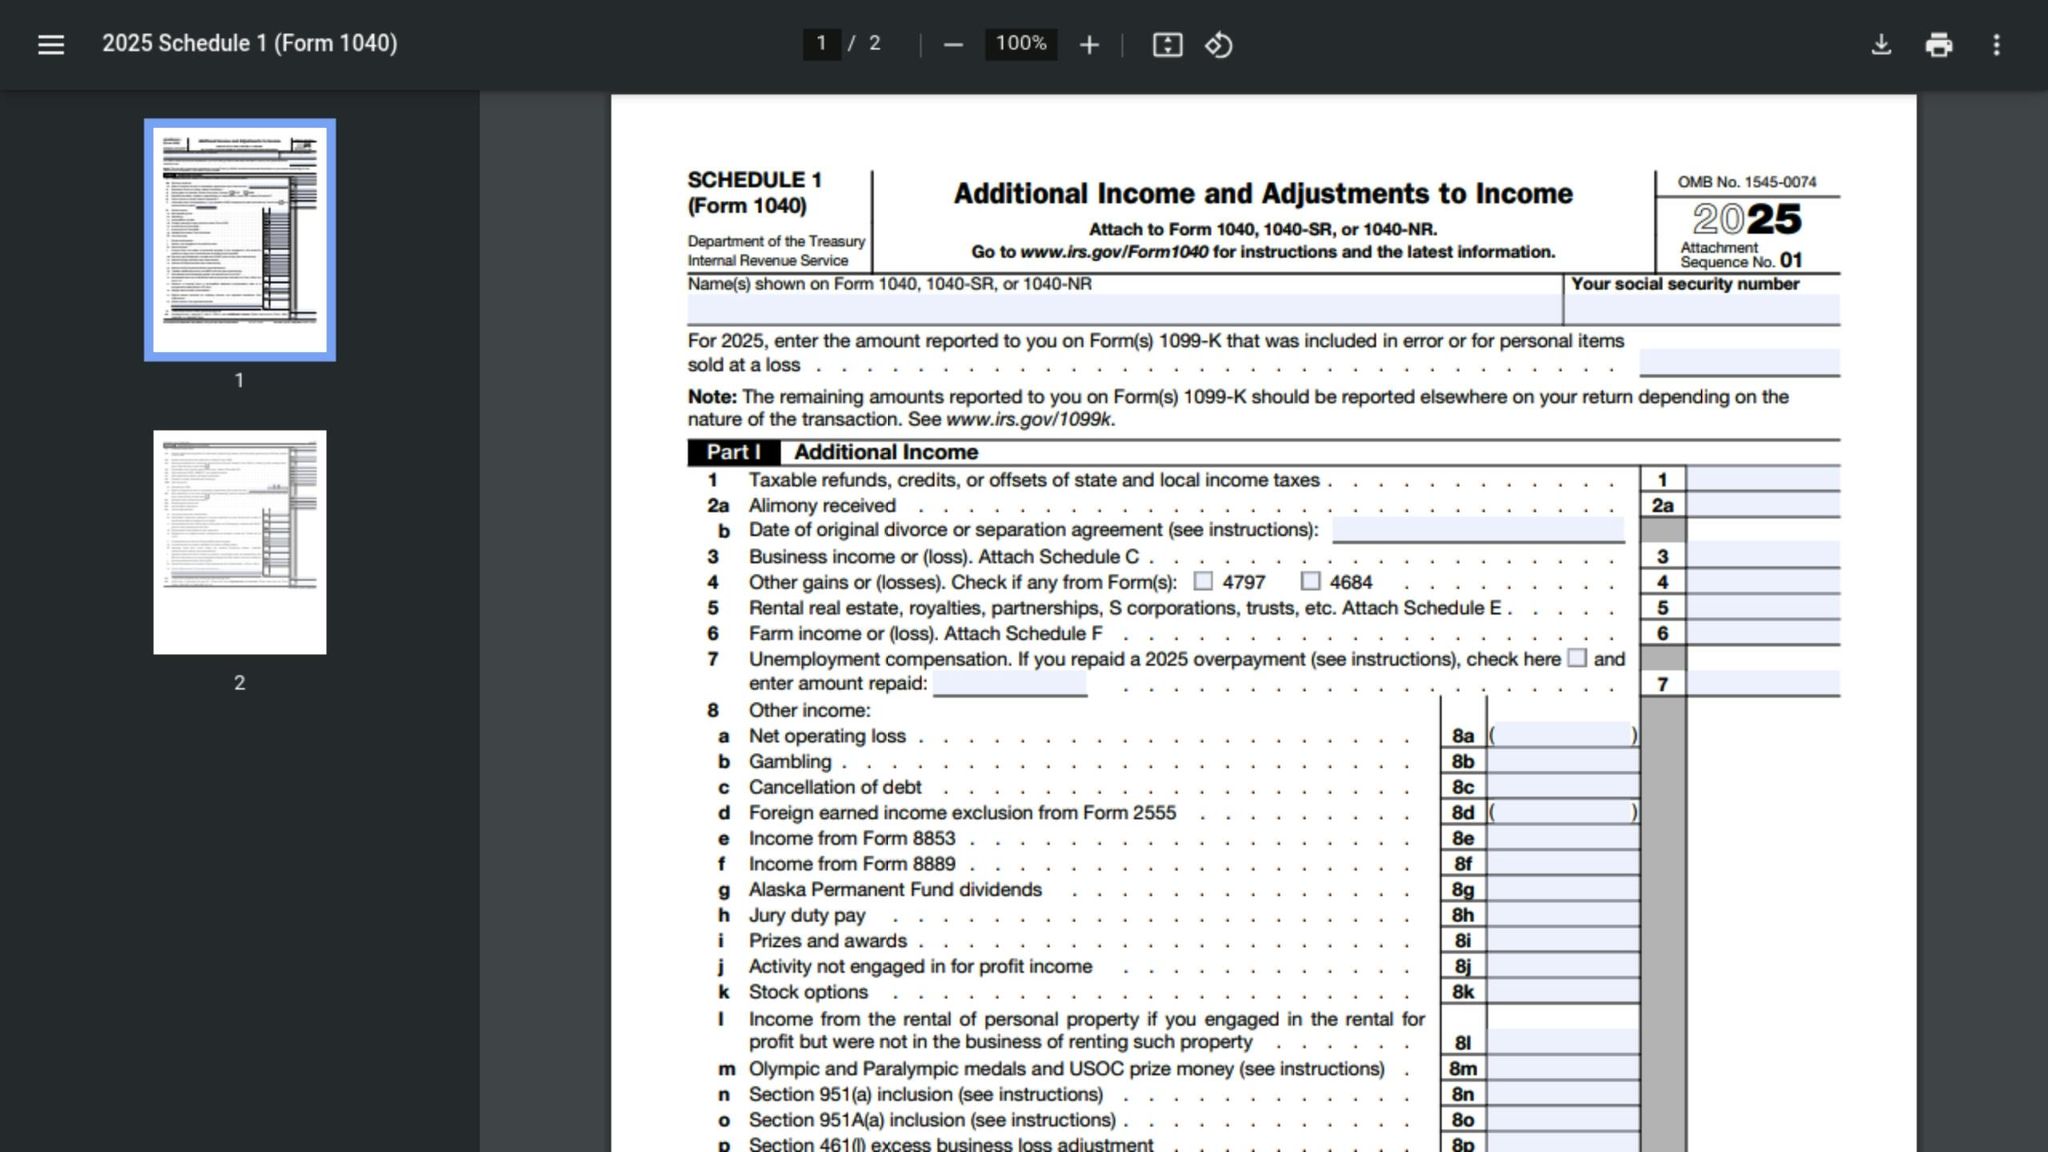Viewport: 2048px width, 1152px height.
Task: Click the line 1 taxable refunds amount field
Action: tap(1763, 480)
